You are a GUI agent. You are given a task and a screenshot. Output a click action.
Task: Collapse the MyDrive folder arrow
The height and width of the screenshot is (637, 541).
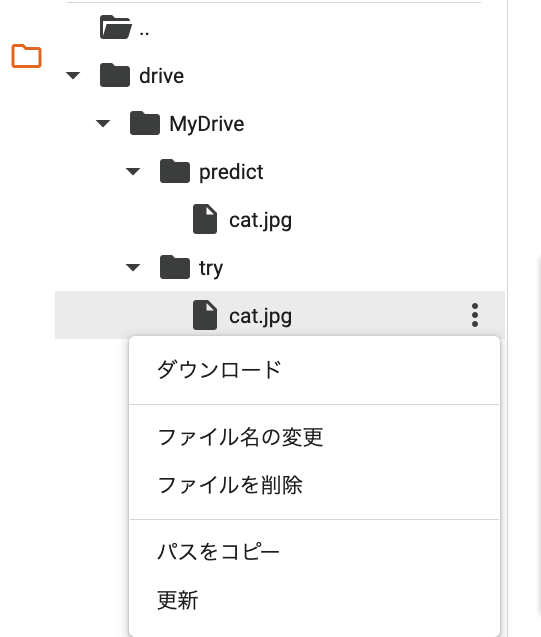(103, 124)
